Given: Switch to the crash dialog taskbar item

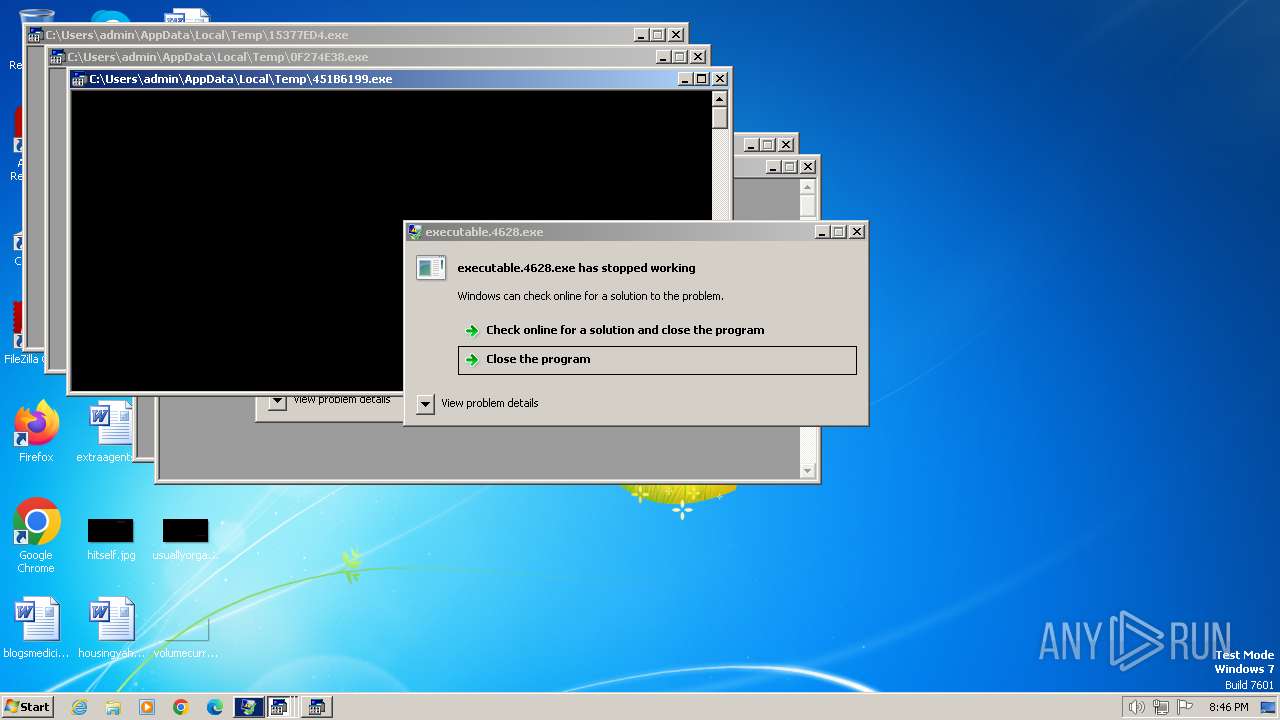Looking at the screenshot, I should click(x=248, y=707).
